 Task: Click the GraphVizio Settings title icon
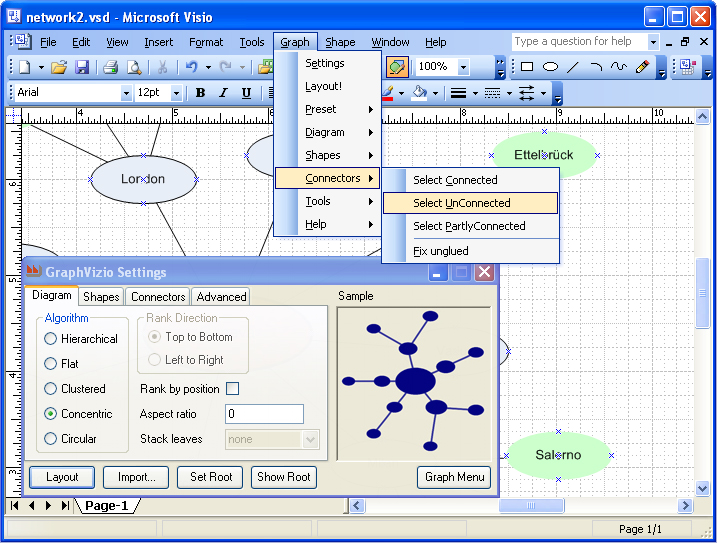(33, 272)
